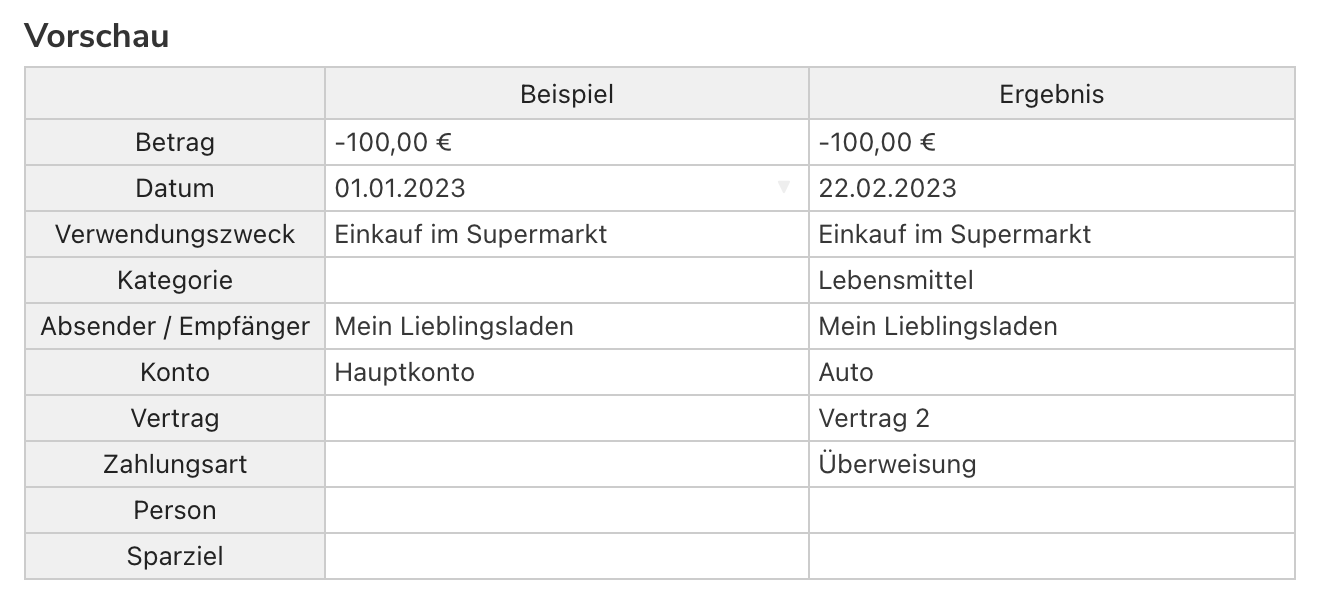Select the 'Hauptkonto' example cell
This screenshot has width=1322, height=600.
(566, 372)
